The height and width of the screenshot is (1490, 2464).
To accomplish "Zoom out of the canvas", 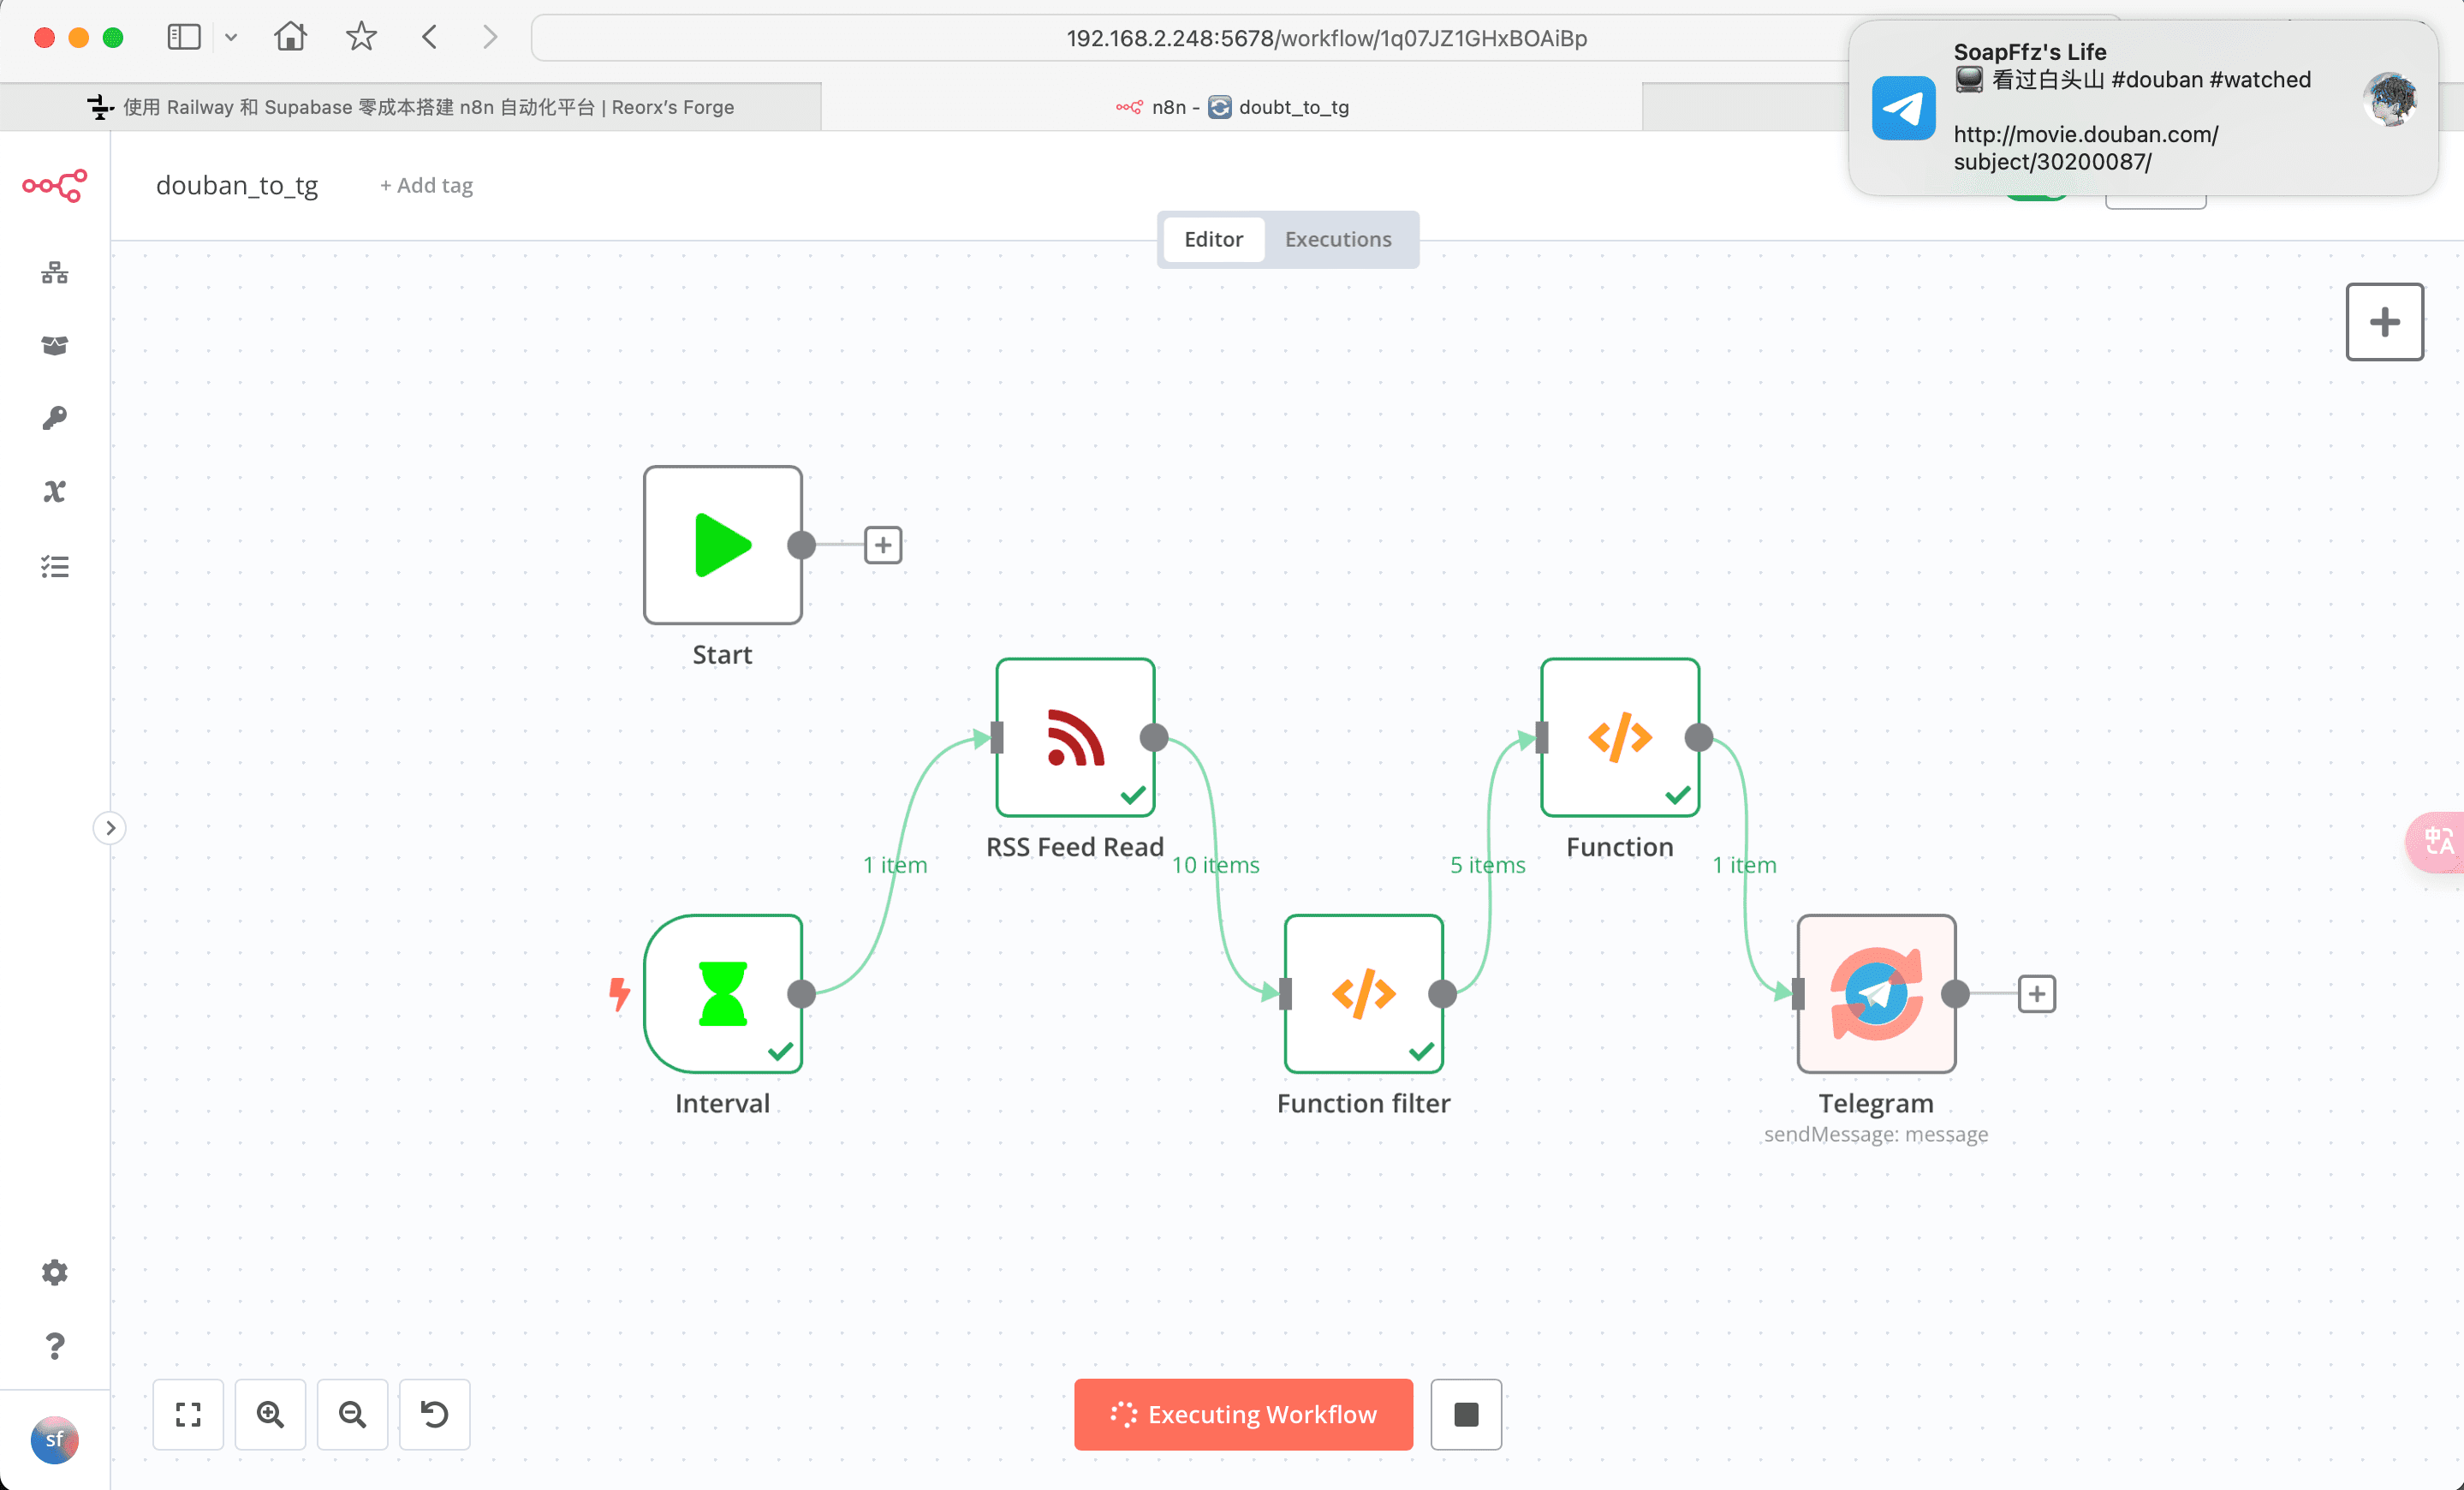I will click(x=352, y=1414).
